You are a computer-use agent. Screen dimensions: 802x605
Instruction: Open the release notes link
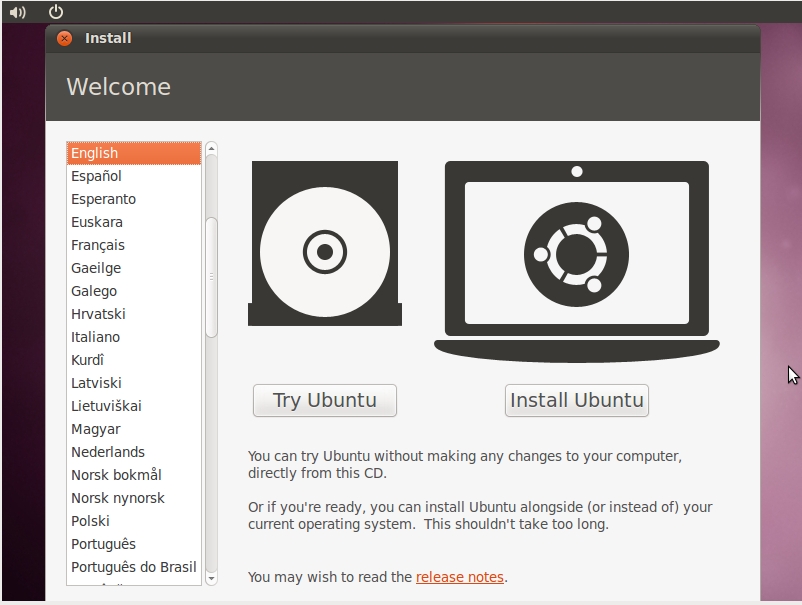coord(460,577)
